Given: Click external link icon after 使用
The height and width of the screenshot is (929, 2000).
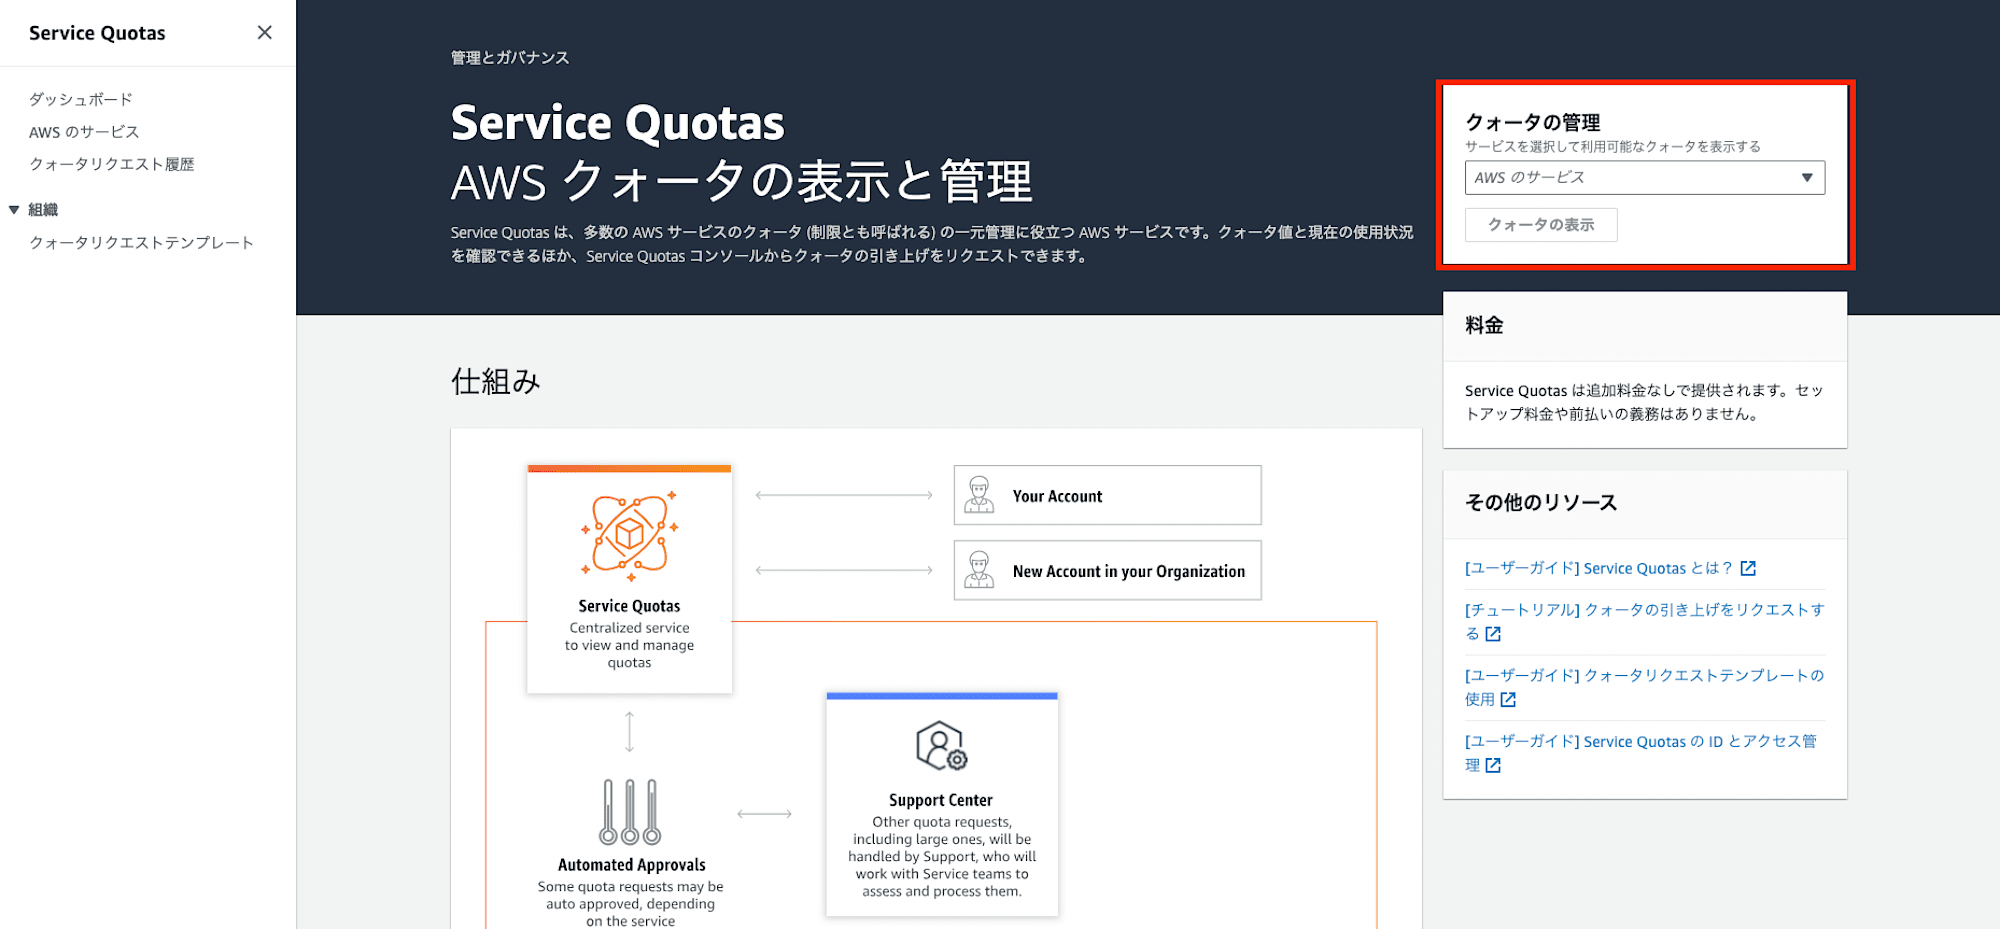Looking at the screenshot, I should (x=1508, y=700).
